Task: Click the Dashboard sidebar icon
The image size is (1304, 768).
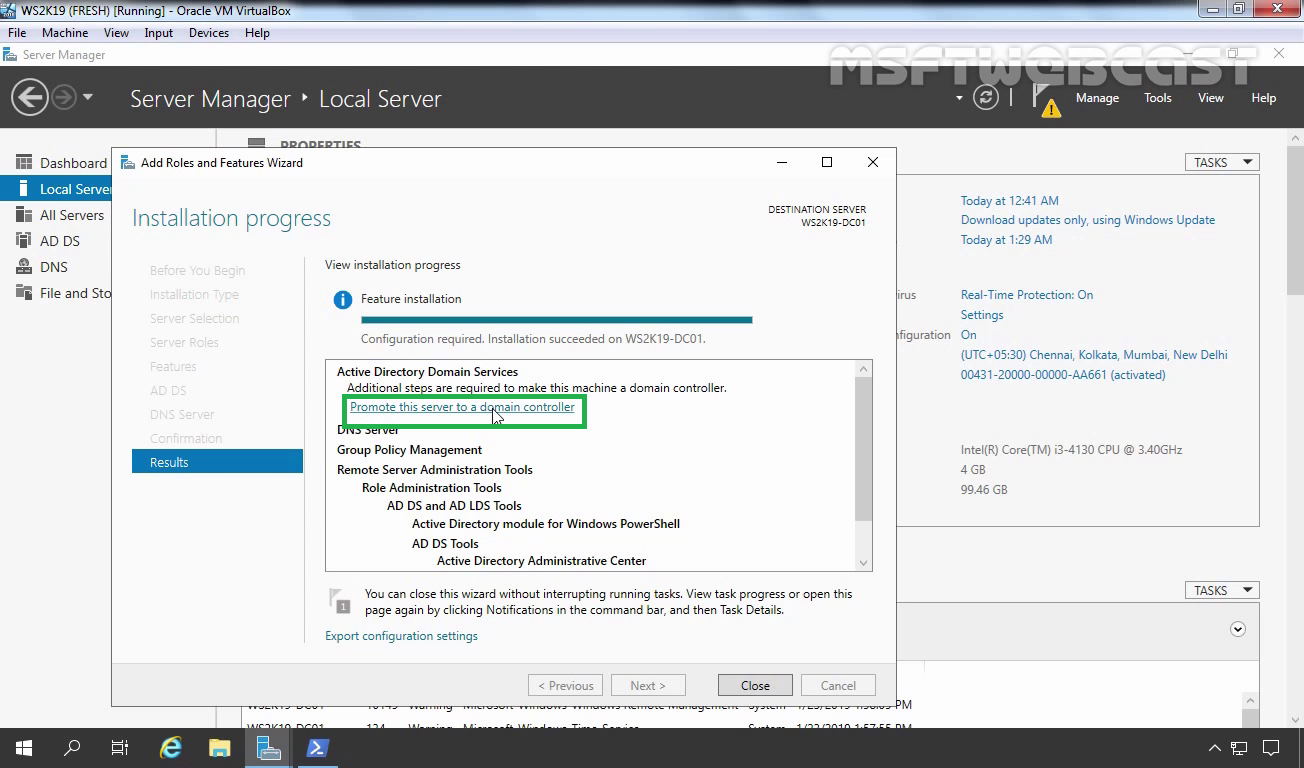Action: tap(23, 162)
